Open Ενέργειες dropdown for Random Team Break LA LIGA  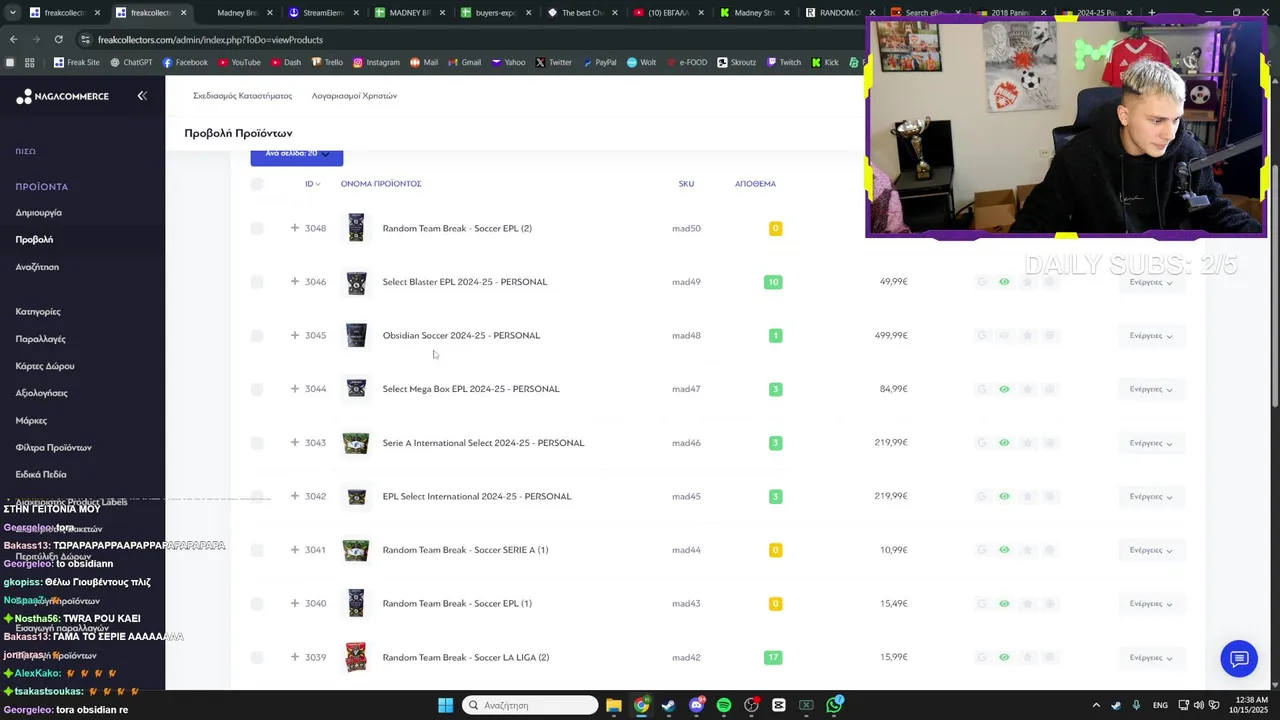click(x=1150, y=657)
